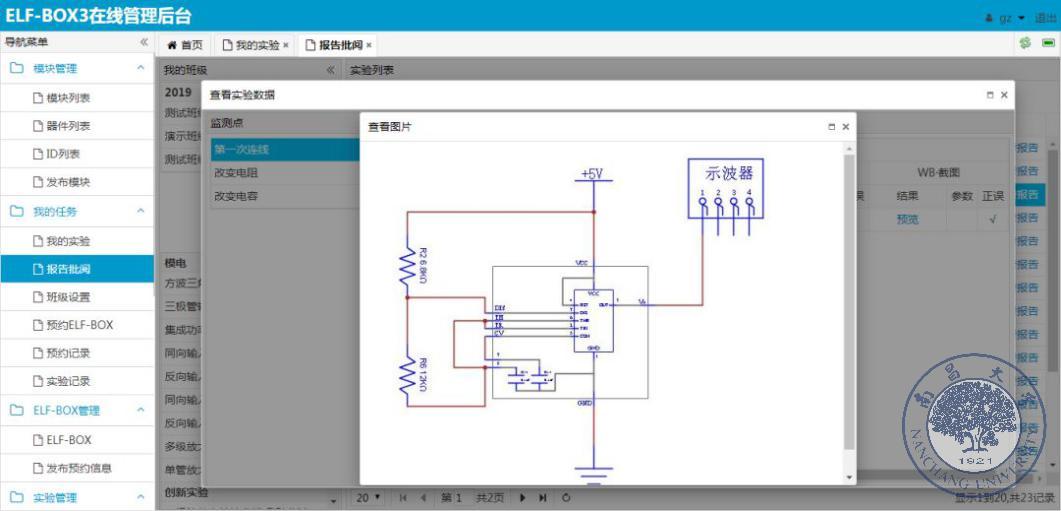Image resolution: width=1061 pixels, height=511 pixels.
Task: Maximize the 查看实验数据 dialog
Action: coord(990,95)
